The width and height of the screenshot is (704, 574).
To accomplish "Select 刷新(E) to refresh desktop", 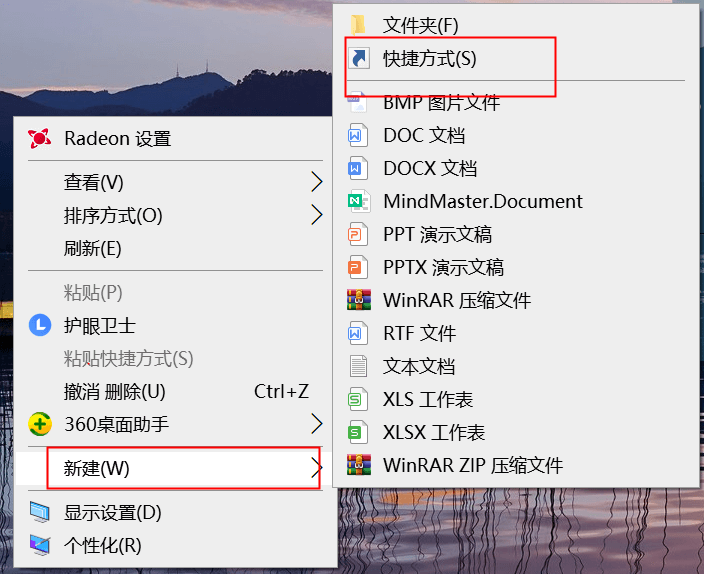I will coord(176,248).
